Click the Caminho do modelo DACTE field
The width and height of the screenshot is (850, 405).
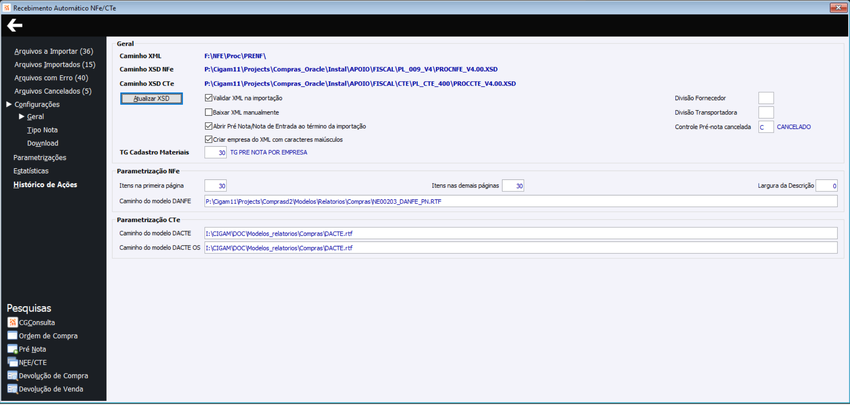click(x=521, y=233)
